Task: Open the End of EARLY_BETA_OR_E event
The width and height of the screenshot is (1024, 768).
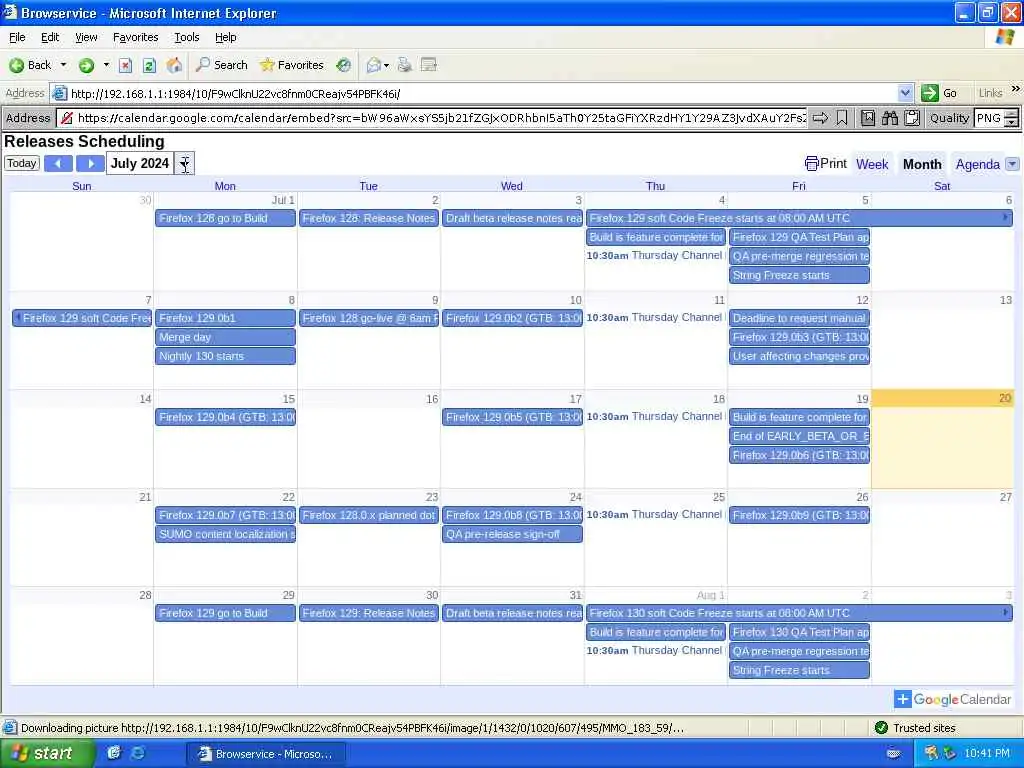Action: (x=799, y=436)
